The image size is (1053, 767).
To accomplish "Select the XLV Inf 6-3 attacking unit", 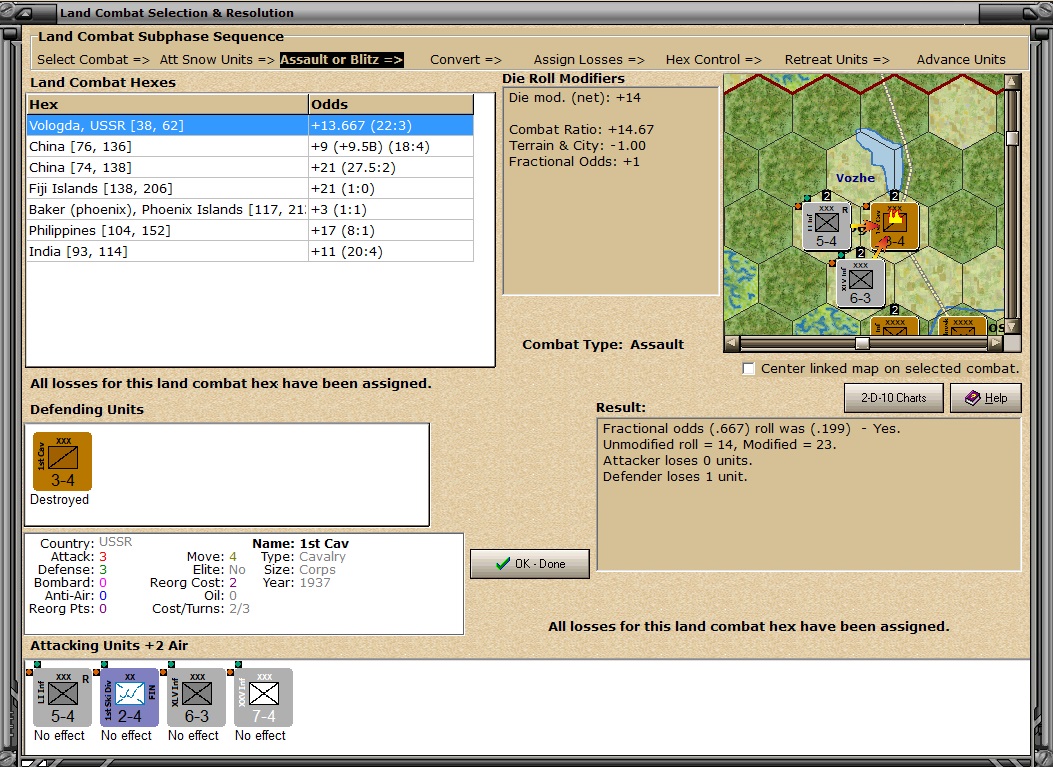I will coord(197,697).
